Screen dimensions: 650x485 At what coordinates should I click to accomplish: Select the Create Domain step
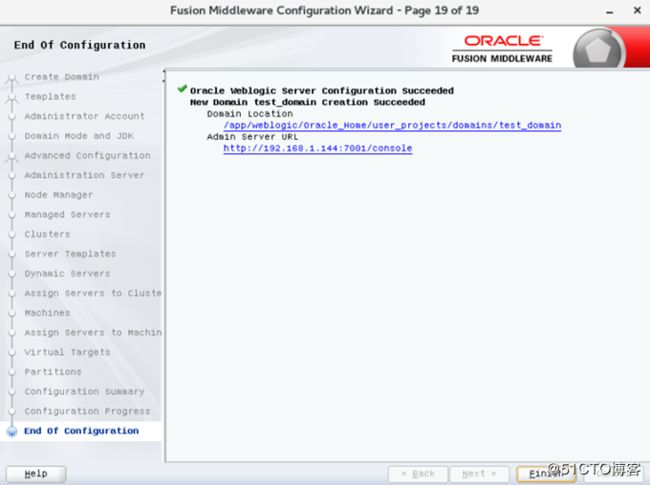tap(61, 77)
